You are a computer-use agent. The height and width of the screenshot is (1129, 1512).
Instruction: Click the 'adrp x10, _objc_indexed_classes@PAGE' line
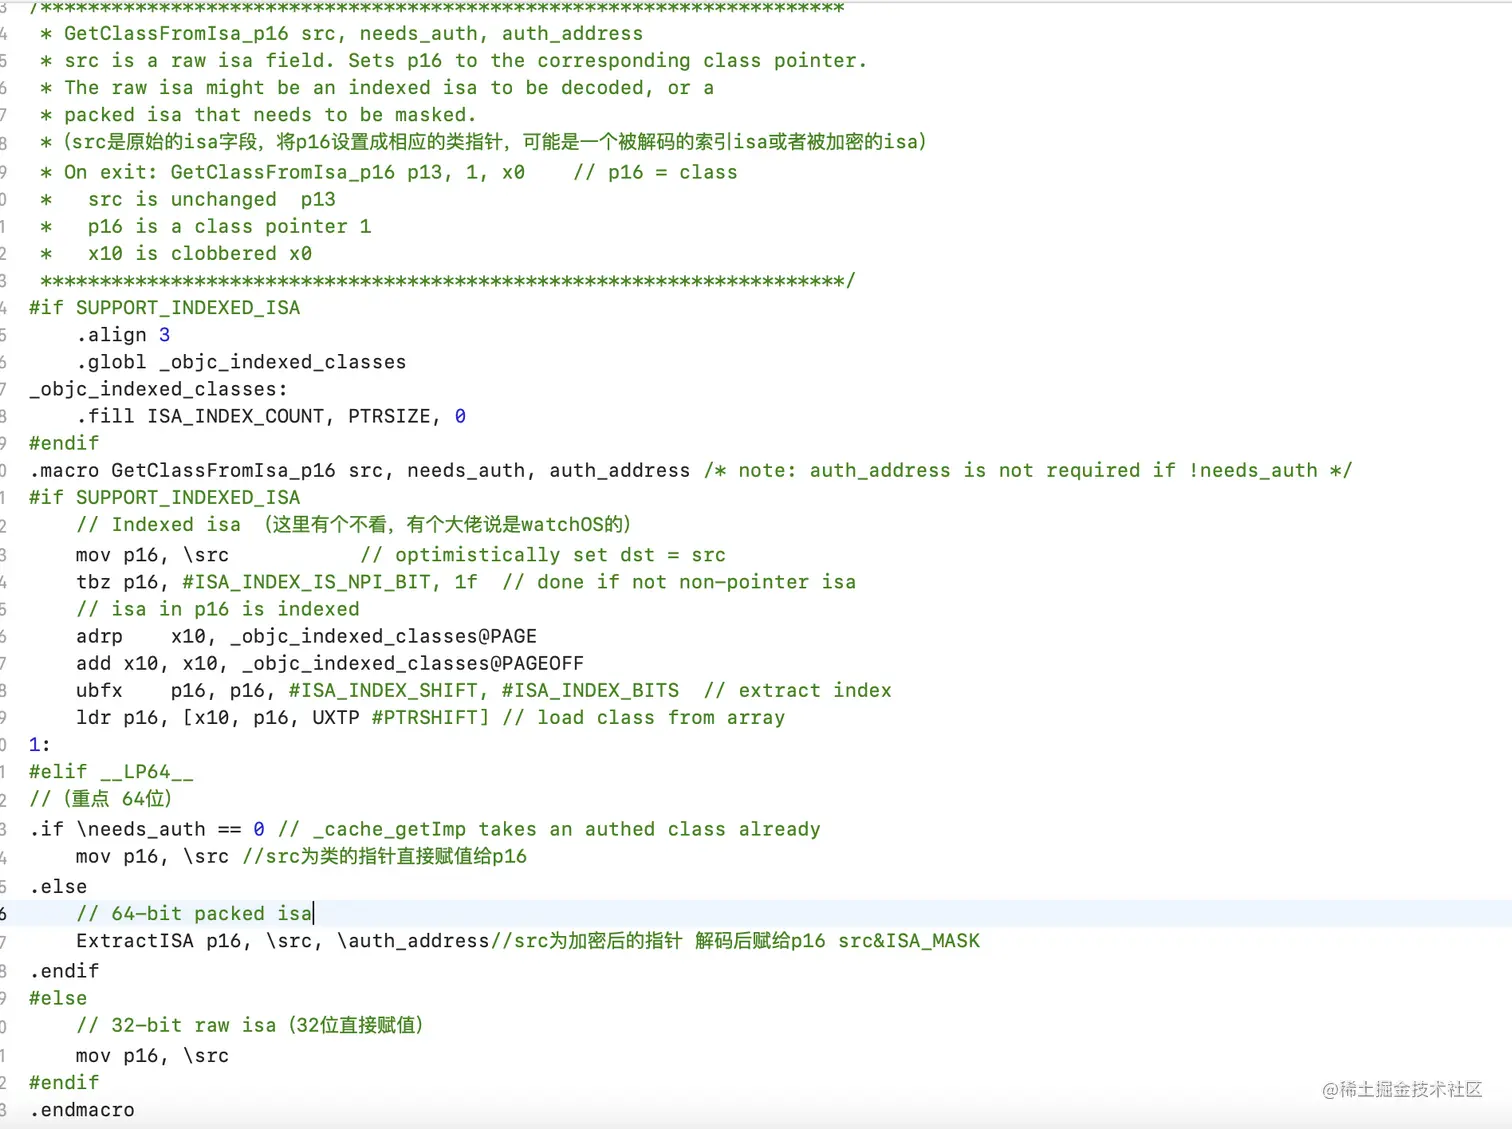point(306,636)
